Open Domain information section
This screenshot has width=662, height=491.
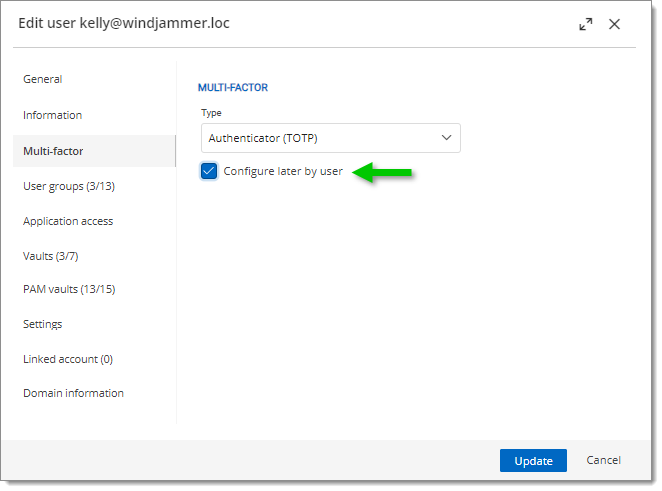73,393
